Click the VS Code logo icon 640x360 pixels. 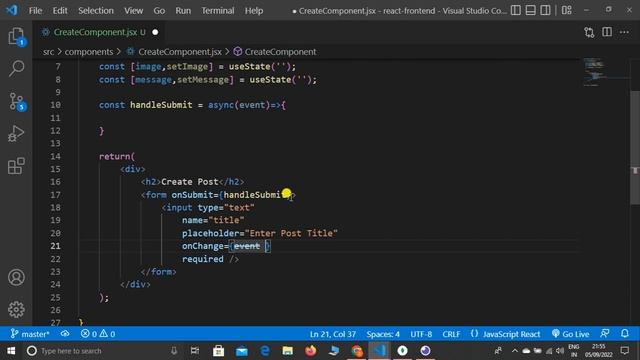pos(12,10)
